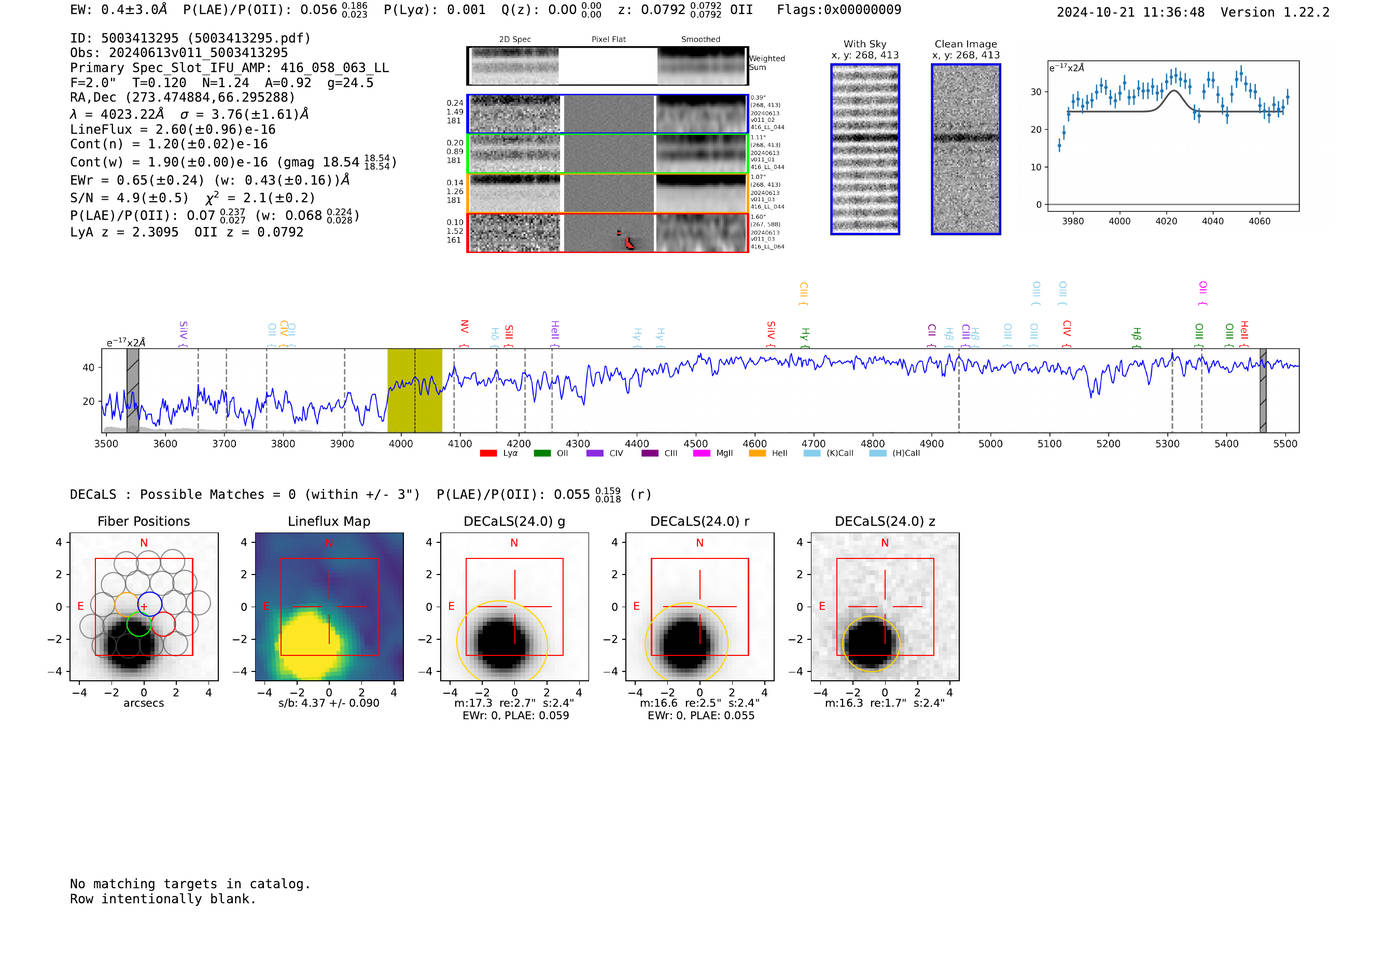Click the red Lyα legend swatch

(488, 453)
